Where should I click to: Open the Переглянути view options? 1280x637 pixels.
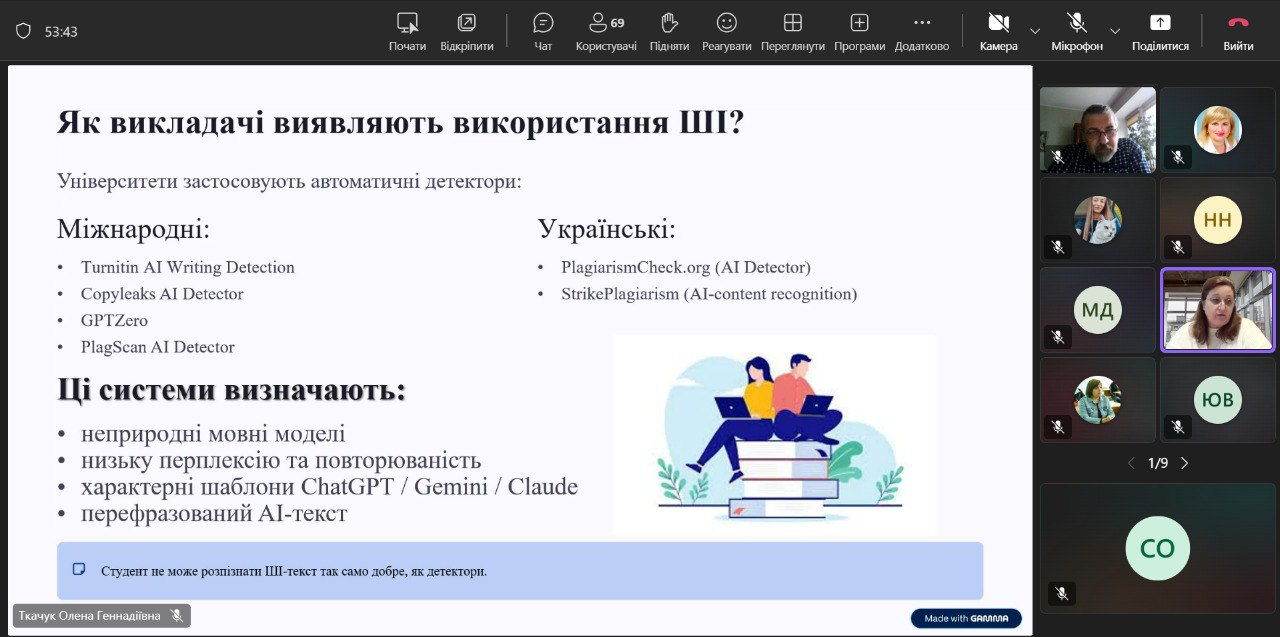click(x=792, y=30)
